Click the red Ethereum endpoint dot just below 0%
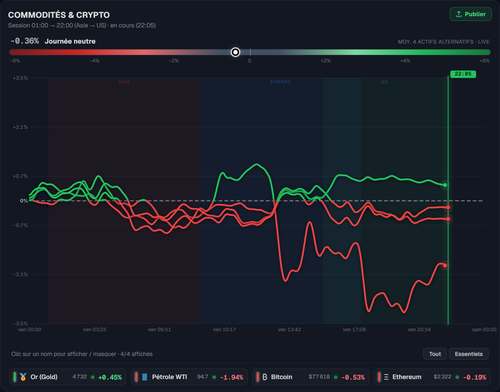 pyautogui.click(x=448, y=207)
